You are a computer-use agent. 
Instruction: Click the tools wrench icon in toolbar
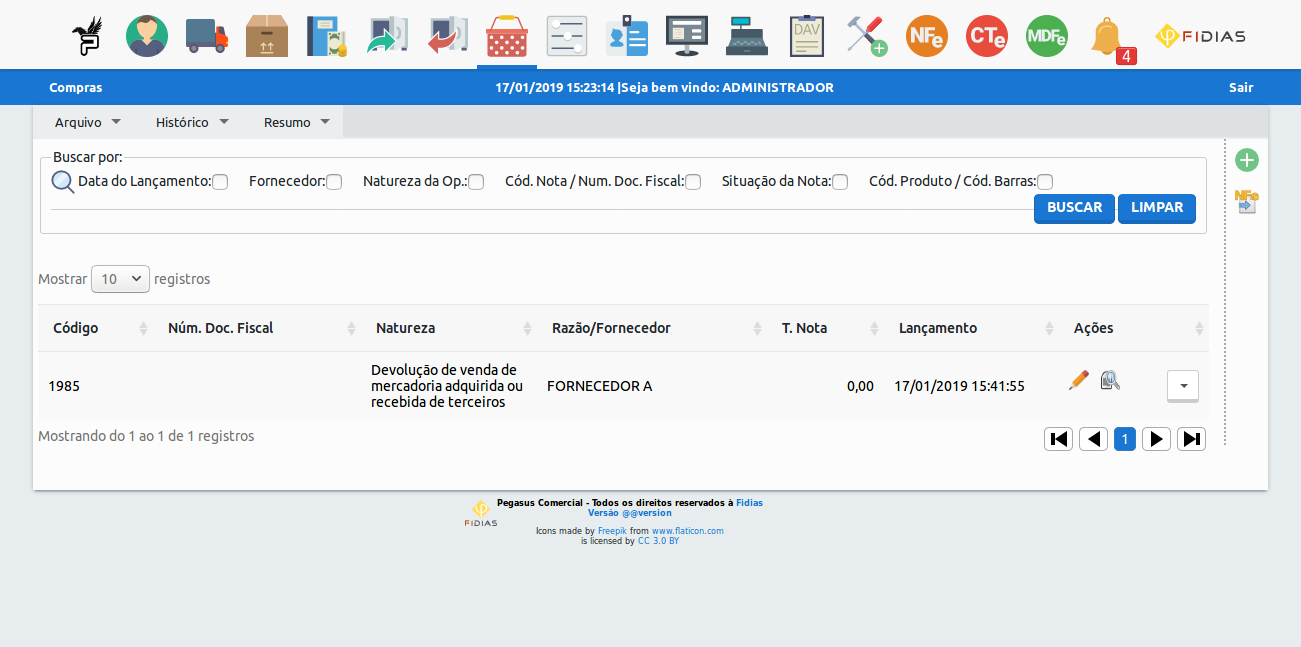866,34
